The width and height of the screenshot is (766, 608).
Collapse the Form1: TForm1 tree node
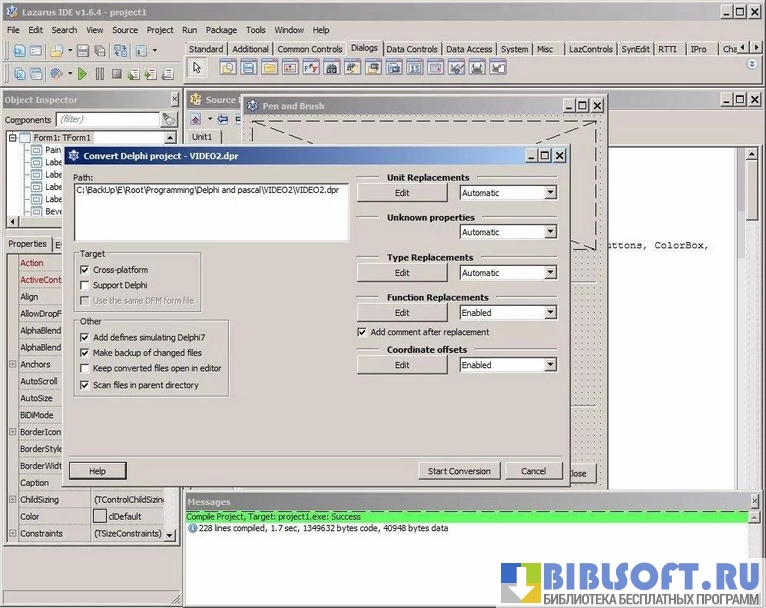click(x=13, y=137)
